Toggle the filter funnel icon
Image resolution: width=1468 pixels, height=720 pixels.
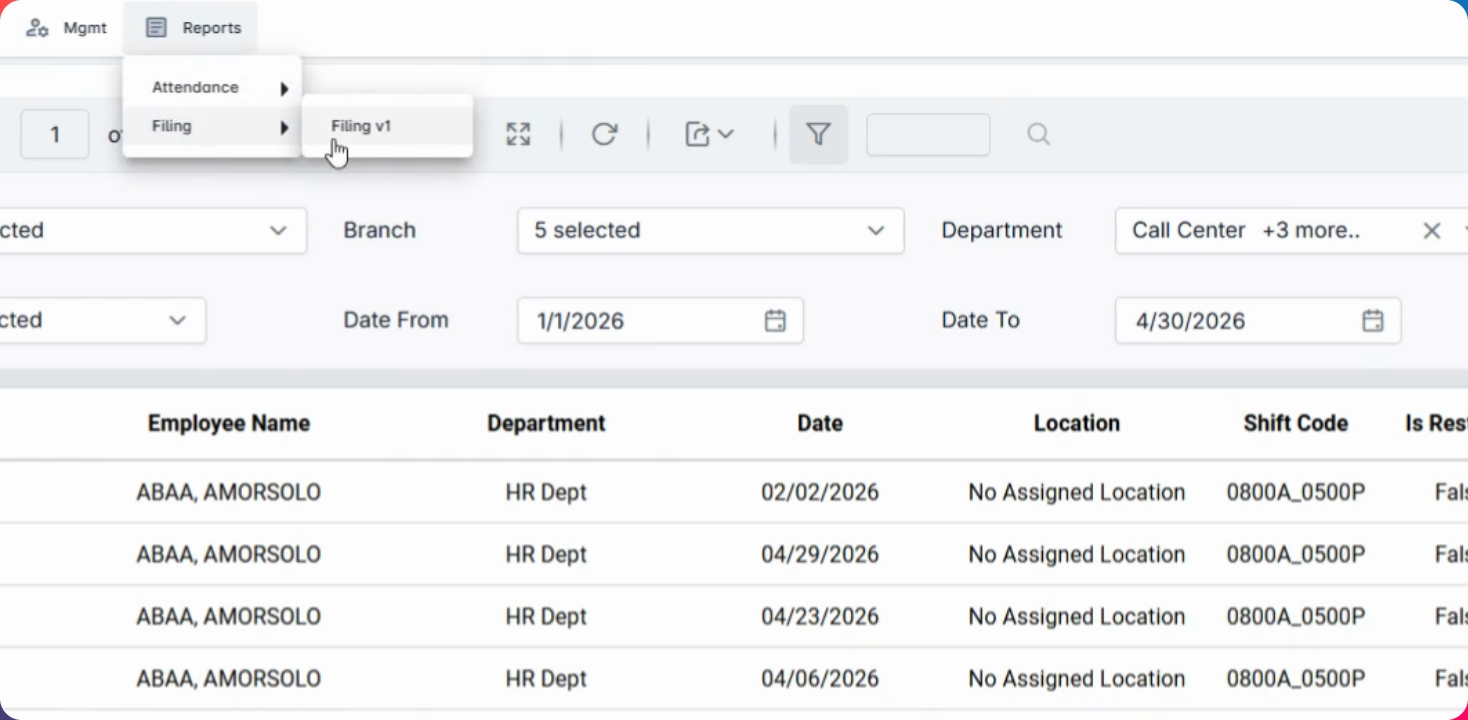pos(818,134)
